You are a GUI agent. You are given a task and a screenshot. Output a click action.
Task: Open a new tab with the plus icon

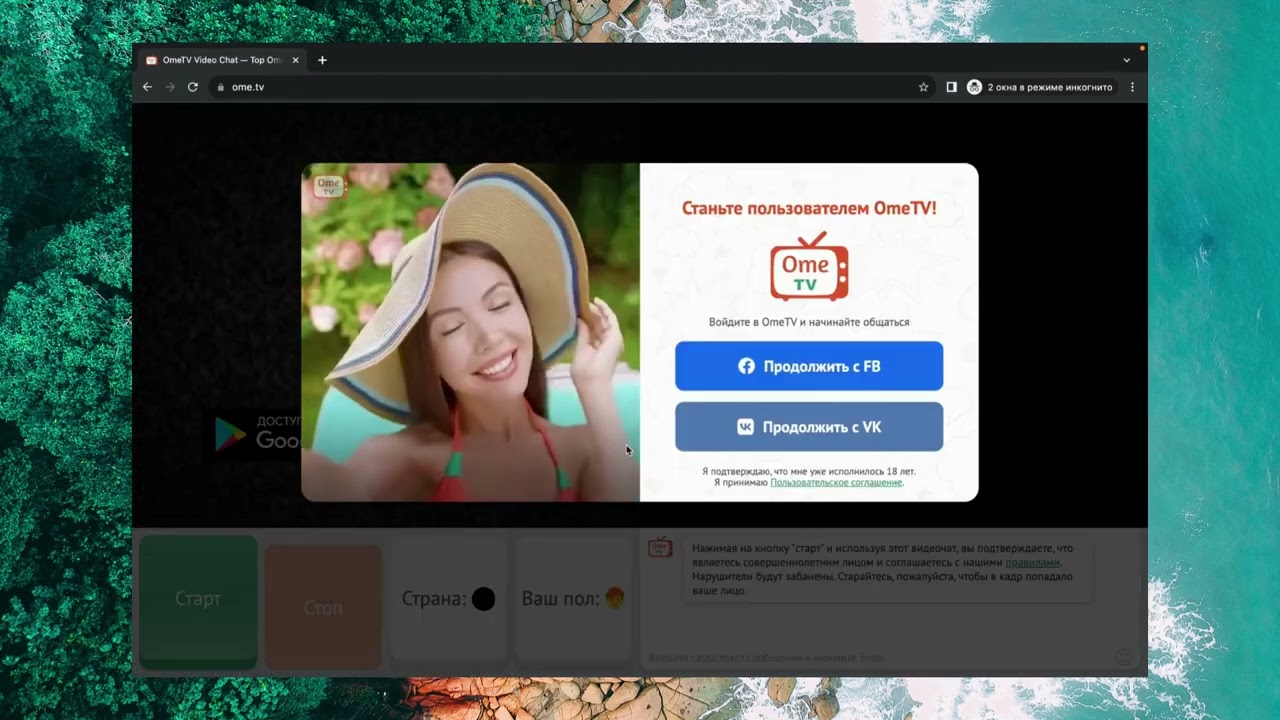click(x=322, y=60)
